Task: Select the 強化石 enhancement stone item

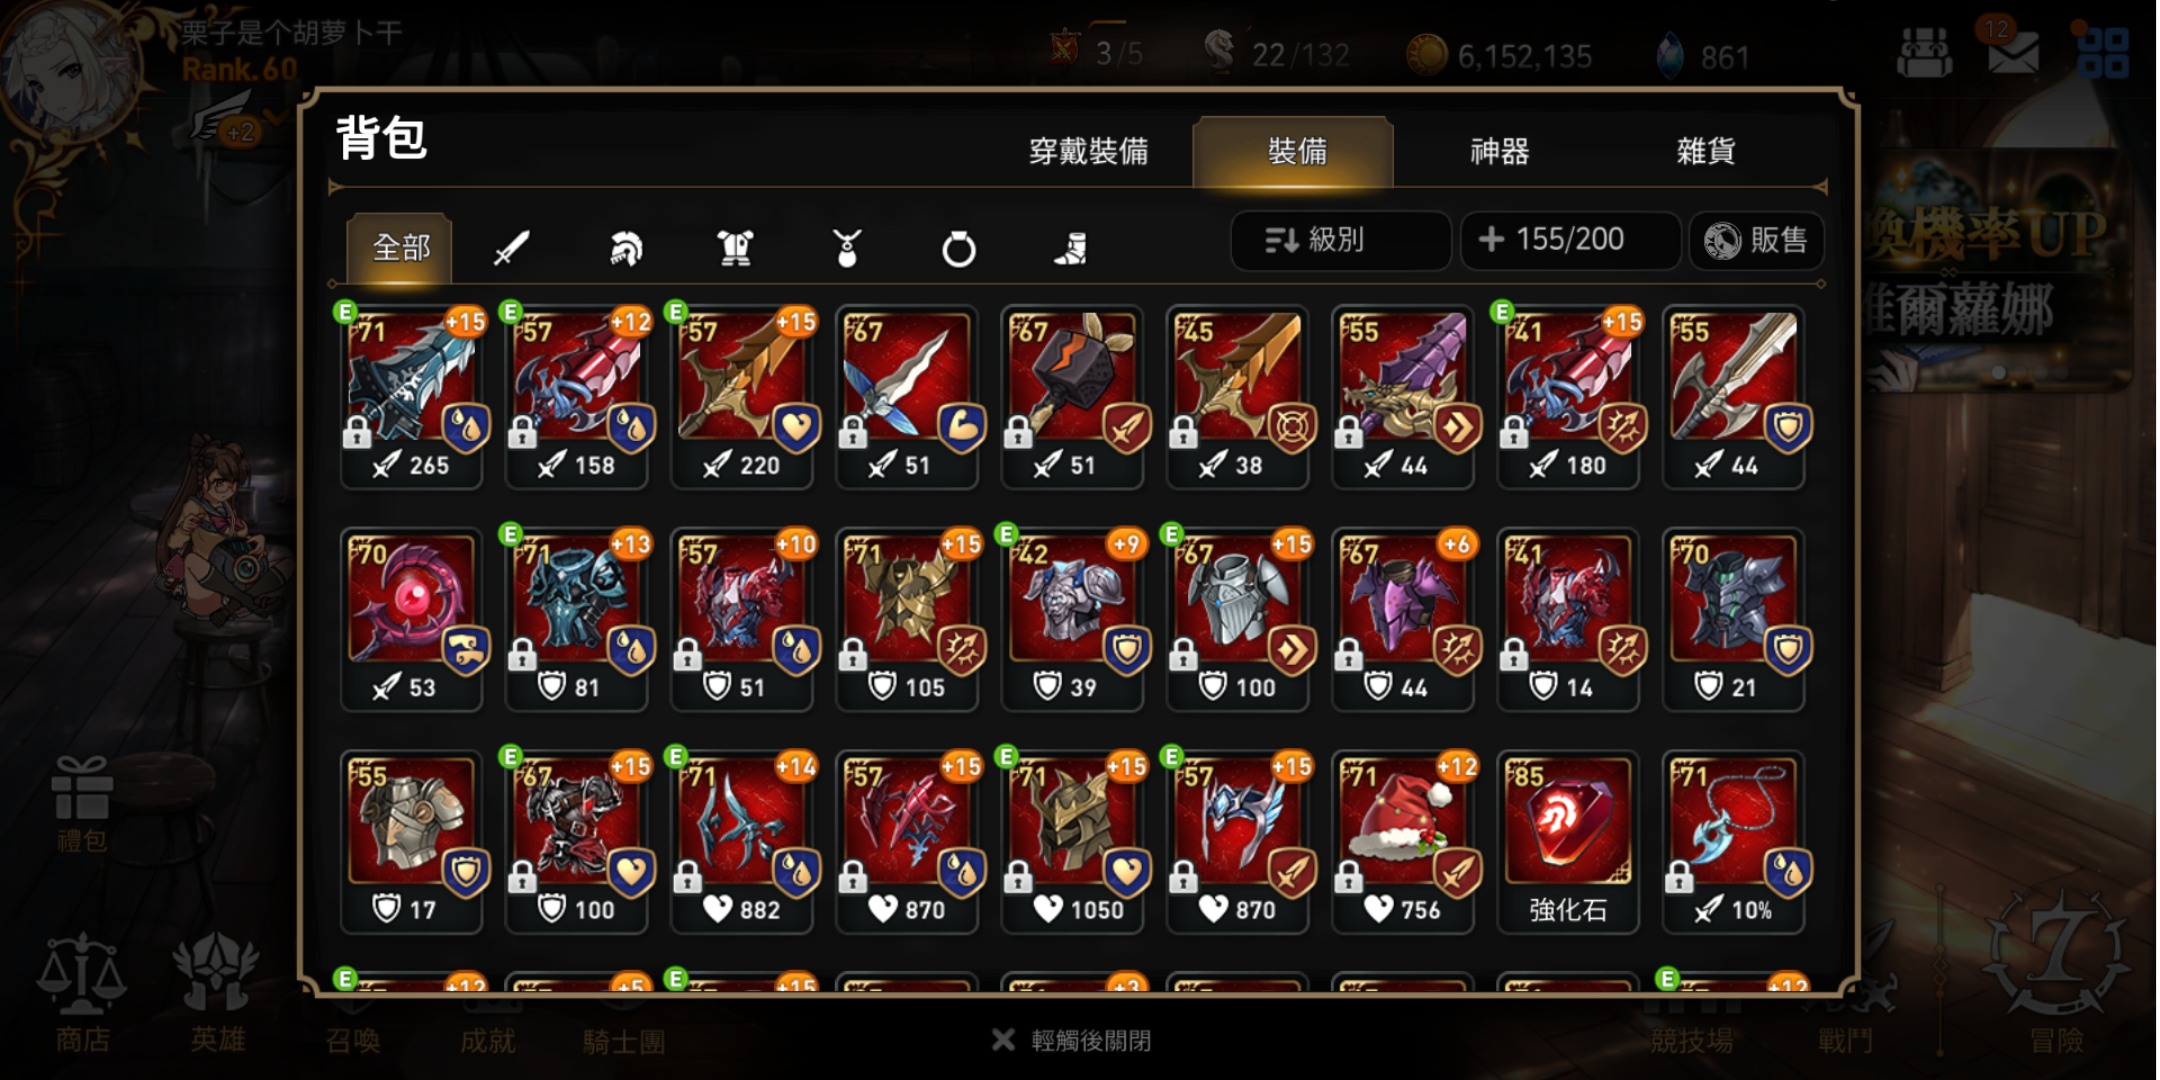Action: [x=1568, y=842]
